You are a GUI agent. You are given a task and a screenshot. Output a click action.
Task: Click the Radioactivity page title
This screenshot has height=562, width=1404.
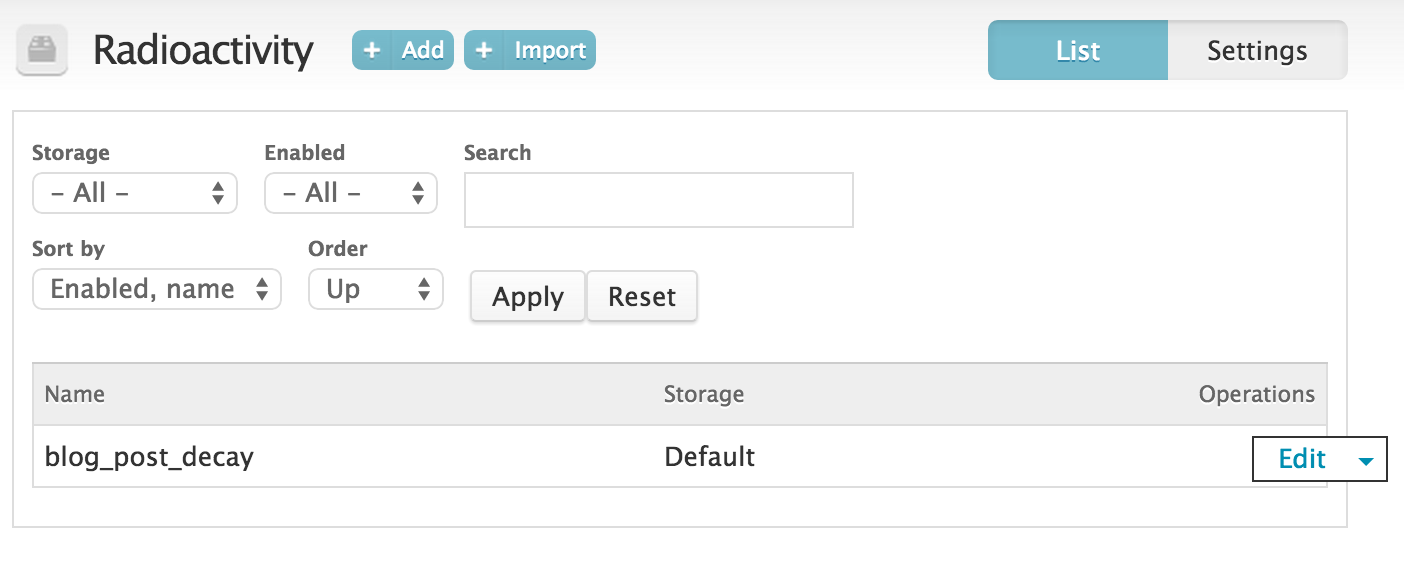tap(203, 50)
